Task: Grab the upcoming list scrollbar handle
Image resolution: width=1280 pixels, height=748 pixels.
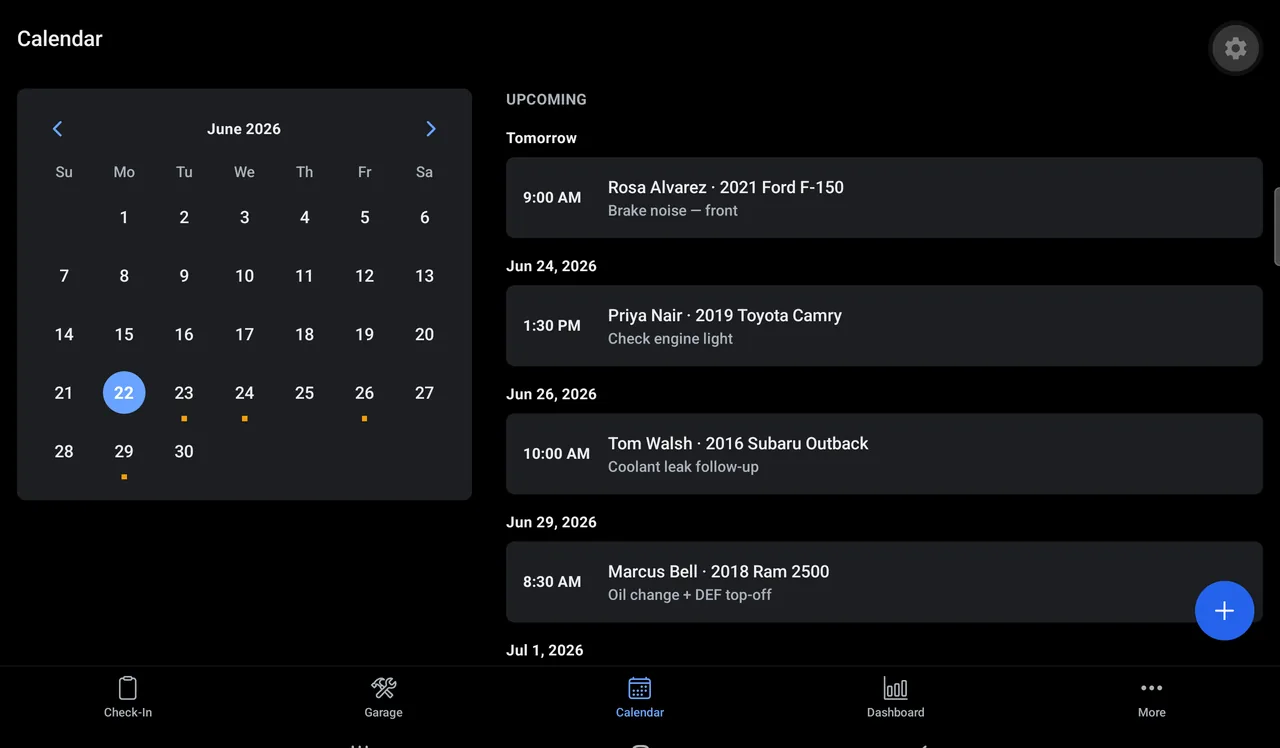Action: pos(1277,226)
